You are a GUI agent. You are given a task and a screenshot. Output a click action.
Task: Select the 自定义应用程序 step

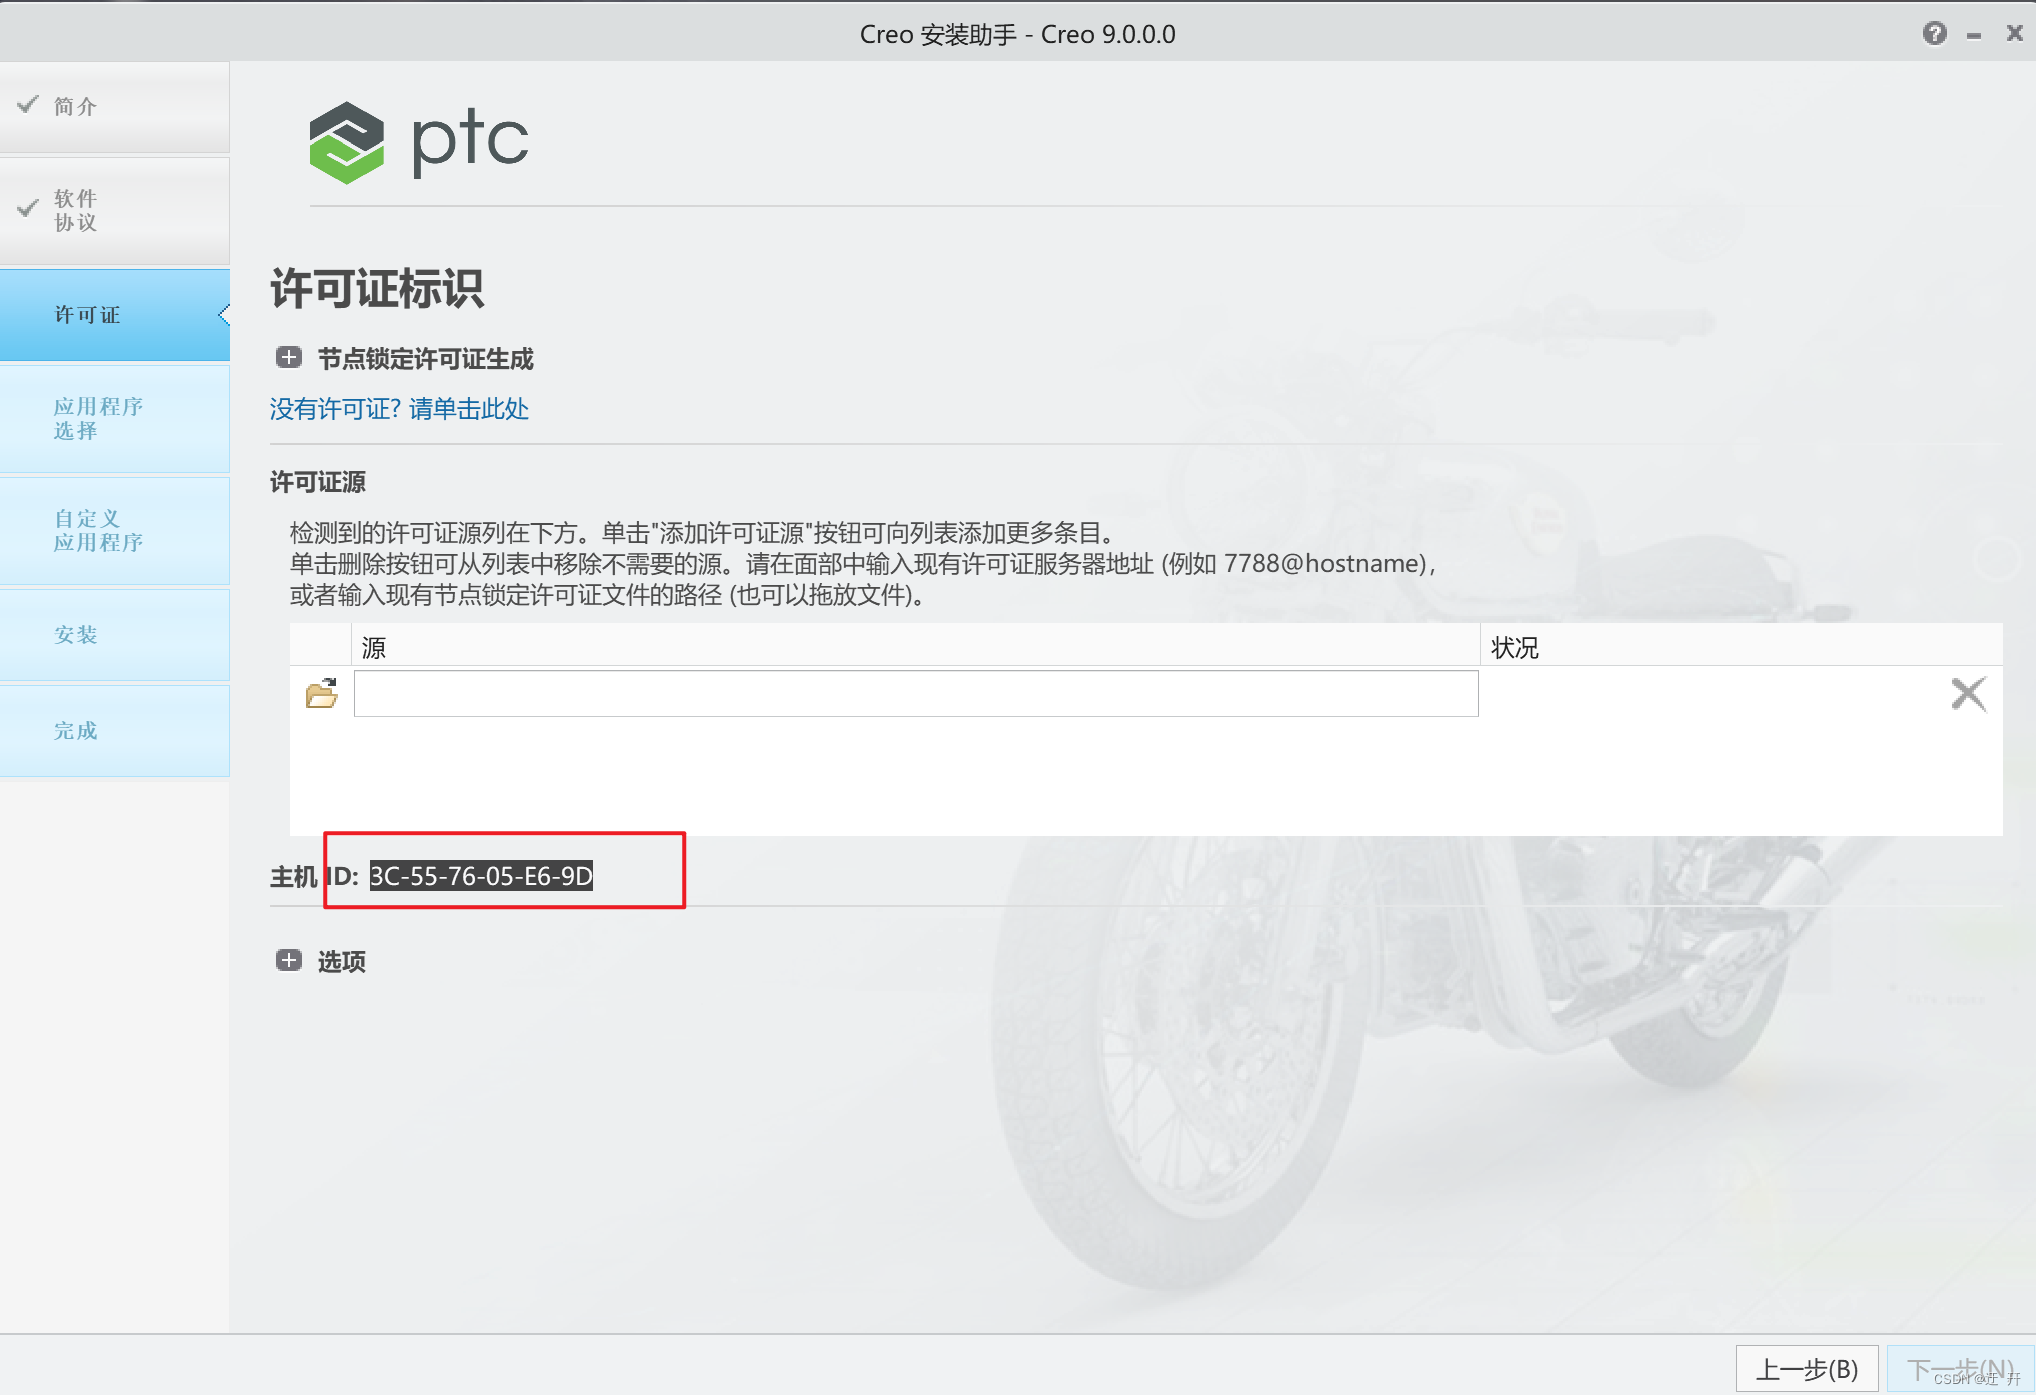(114, 531)
